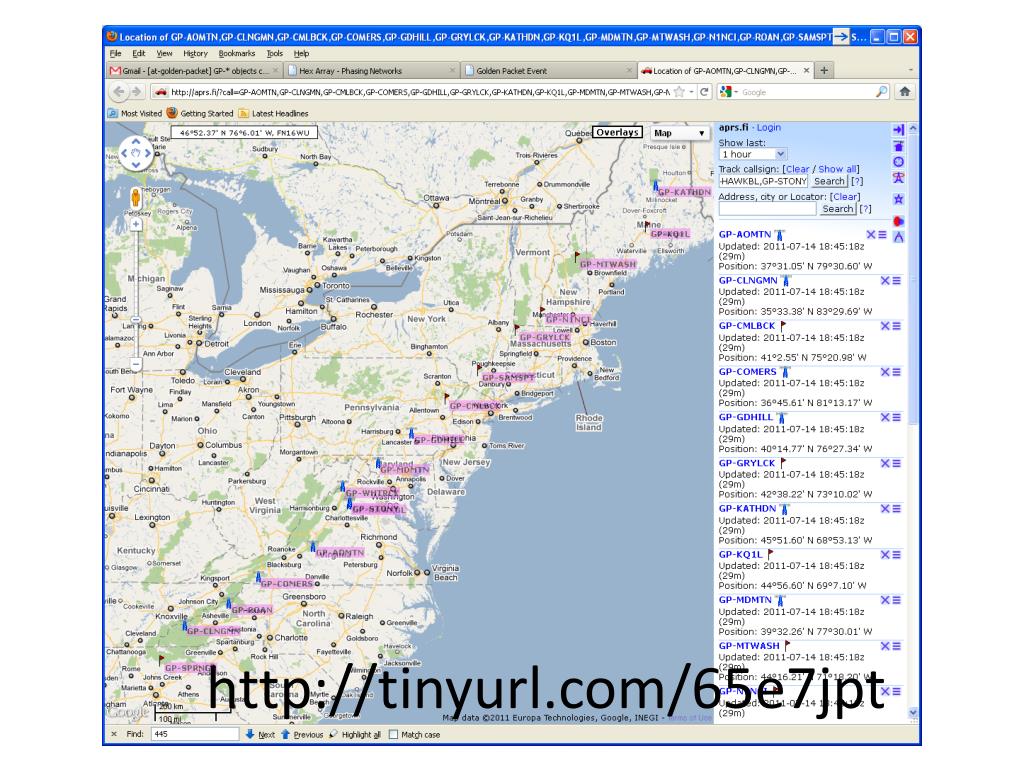Click the Track callsign input field
The width and height of the screenshot is (1024, 768).
point(763,182)
